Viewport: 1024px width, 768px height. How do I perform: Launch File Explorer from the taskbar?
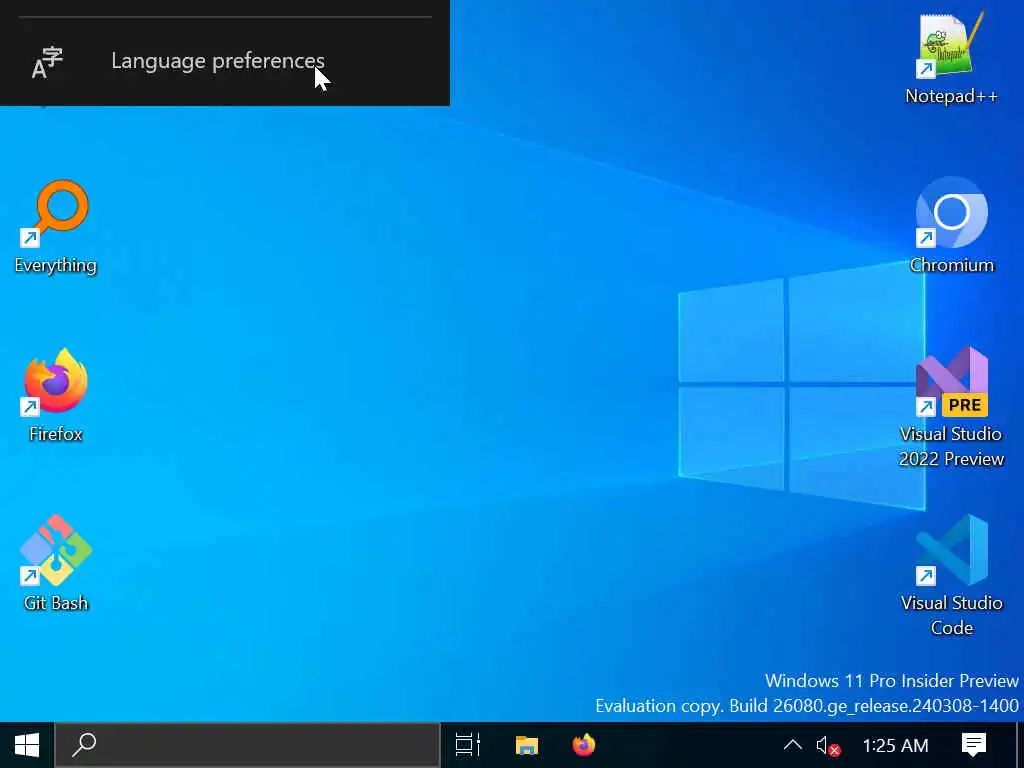click(x=526, y=745)
